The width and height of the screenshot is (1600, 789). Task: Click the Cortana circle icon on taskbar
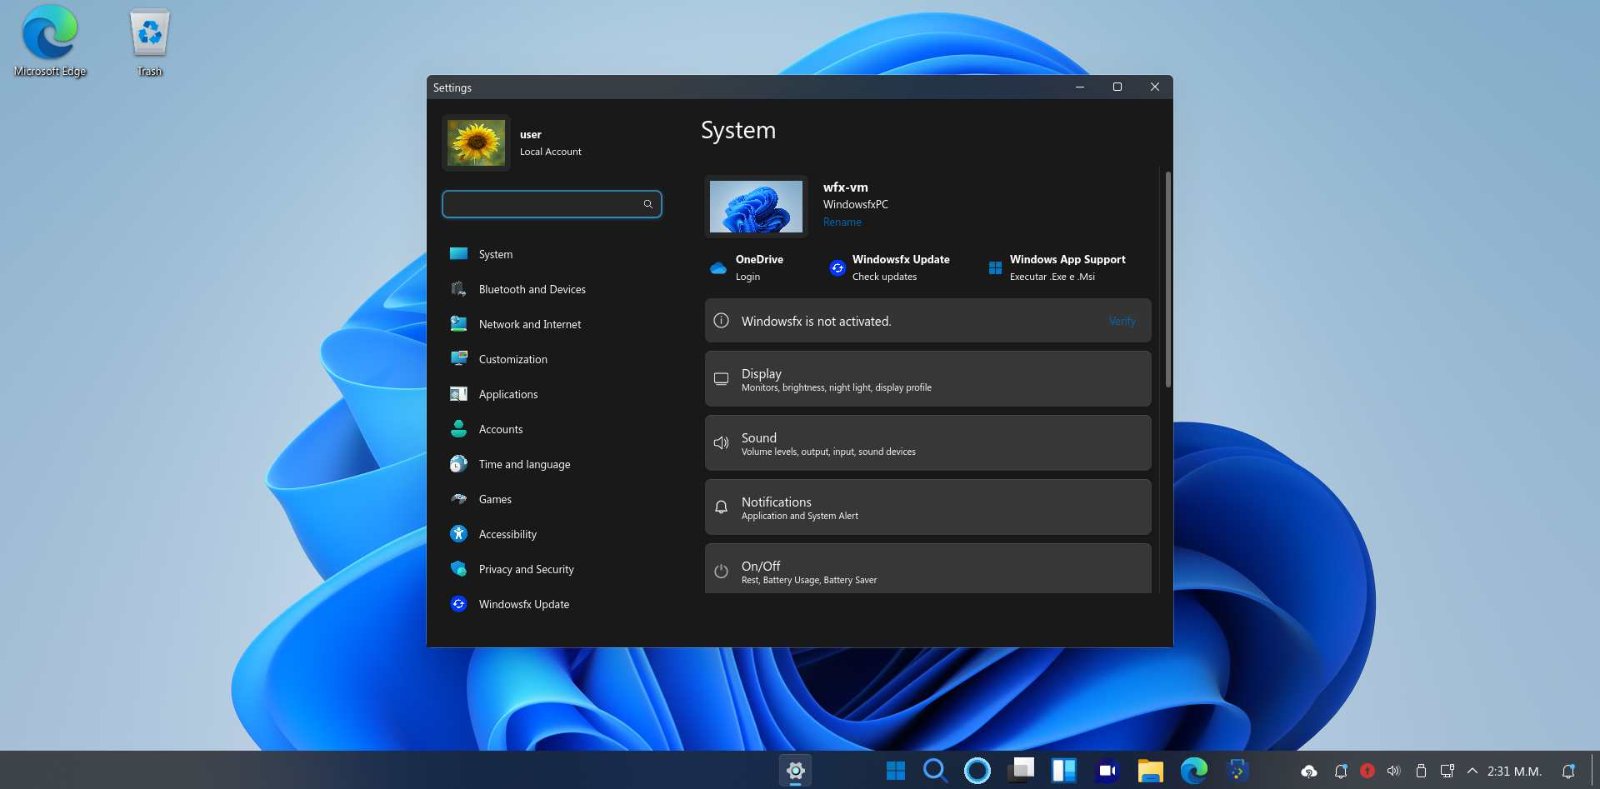tap(977, 770)
